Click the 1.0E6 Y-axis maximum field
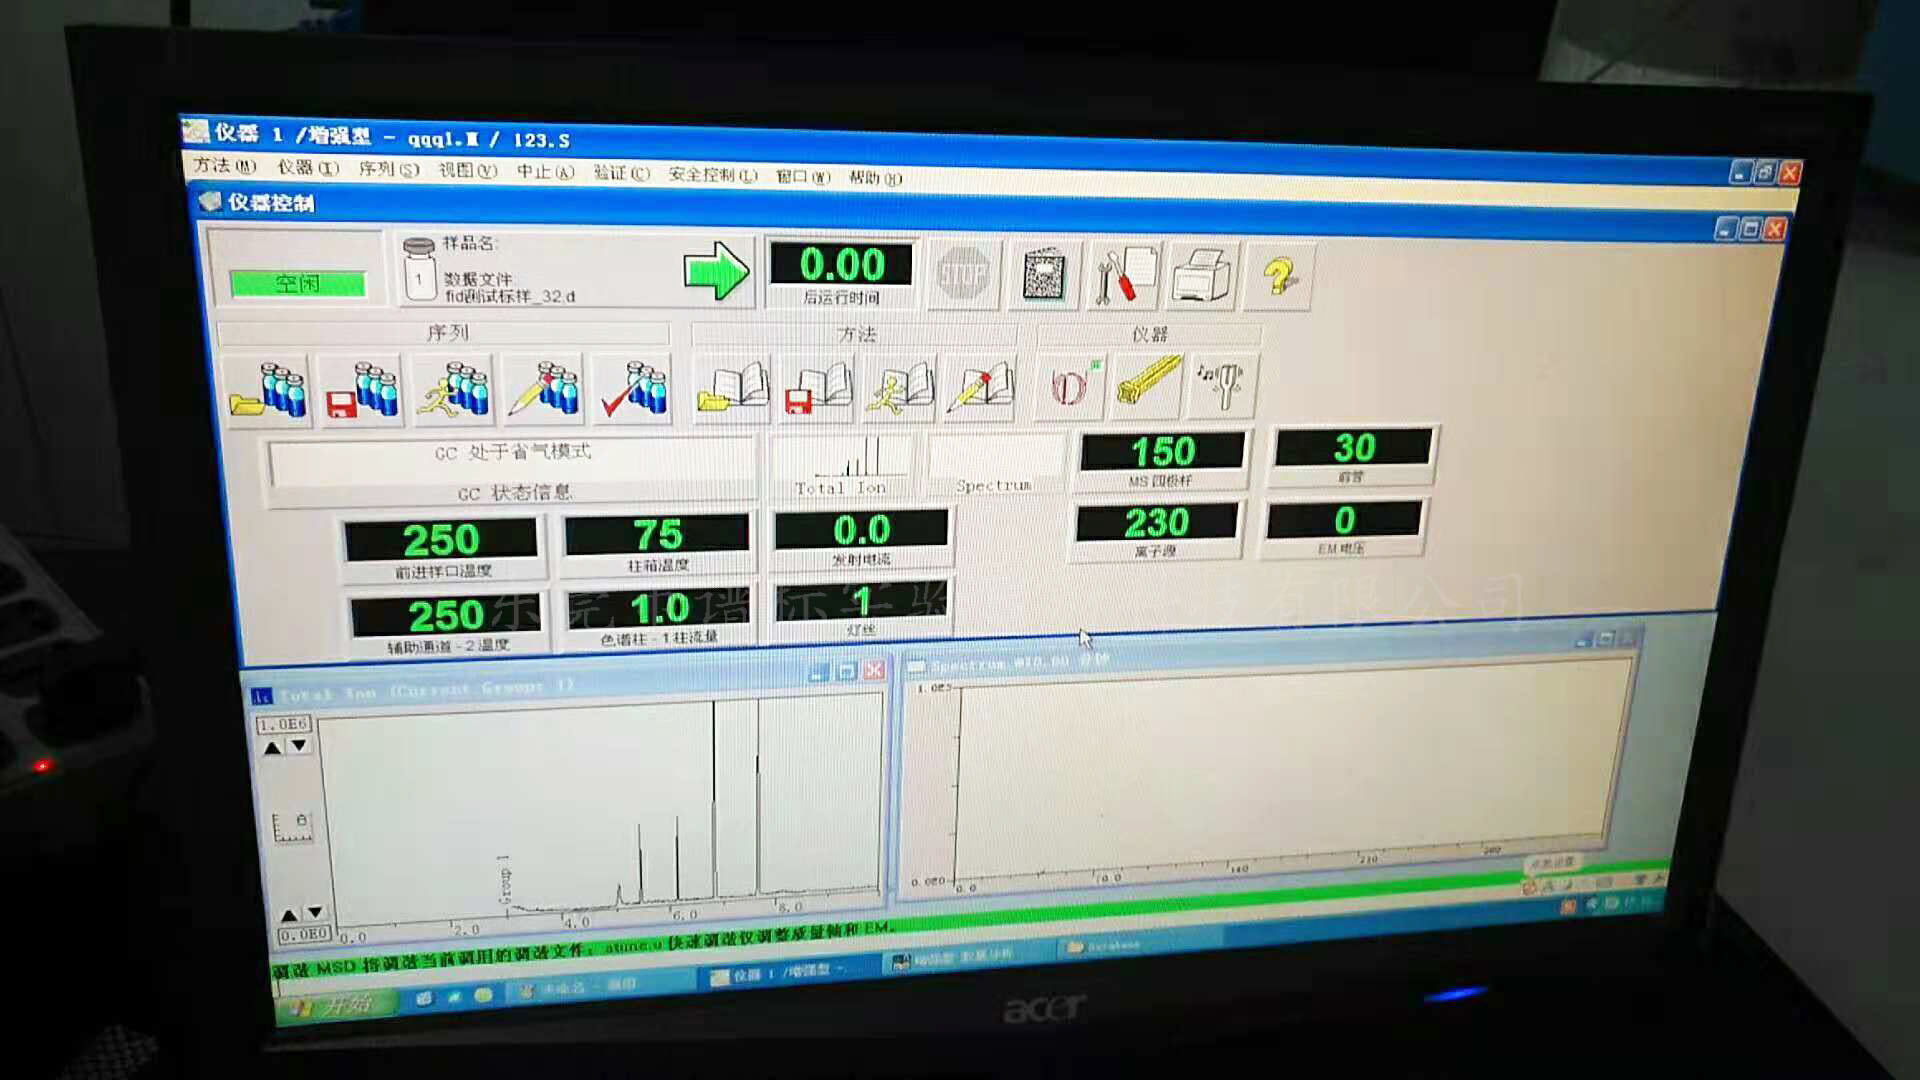 283,724
